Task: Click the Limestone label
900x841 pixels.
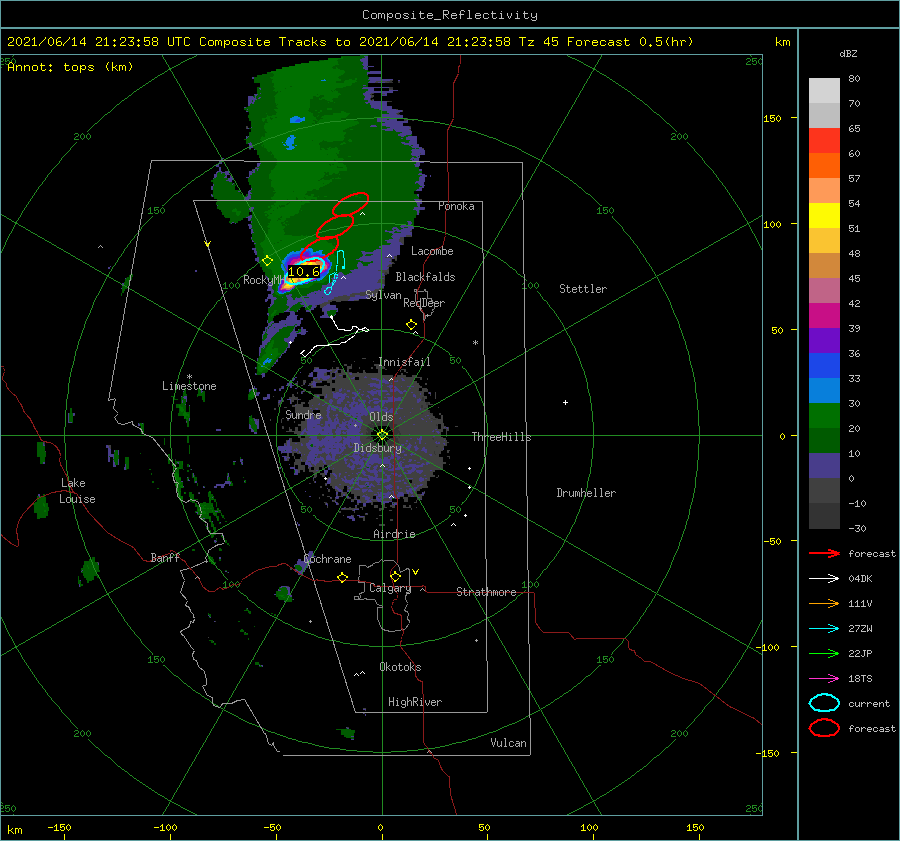Action: coord(189,386)
